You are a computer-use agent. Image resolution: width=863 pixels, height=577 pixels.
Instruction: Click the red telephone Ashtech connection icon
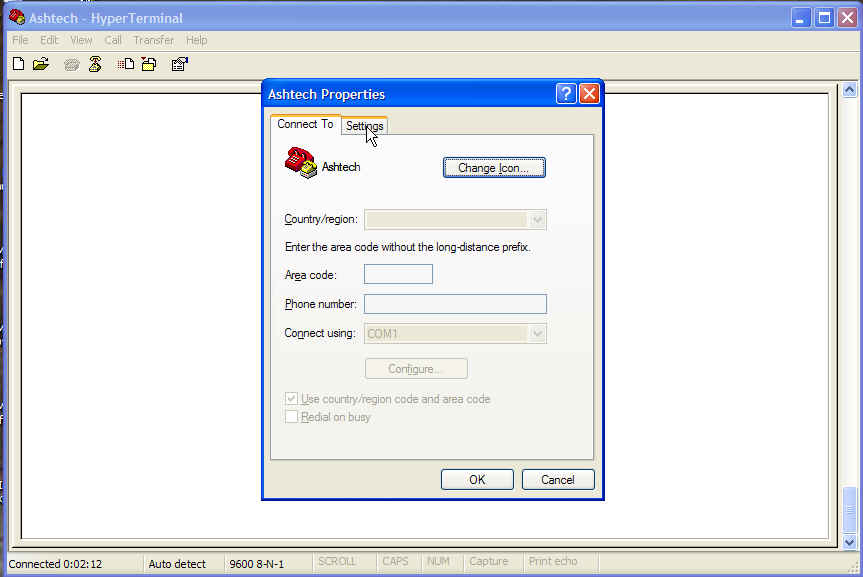point(300,162)
